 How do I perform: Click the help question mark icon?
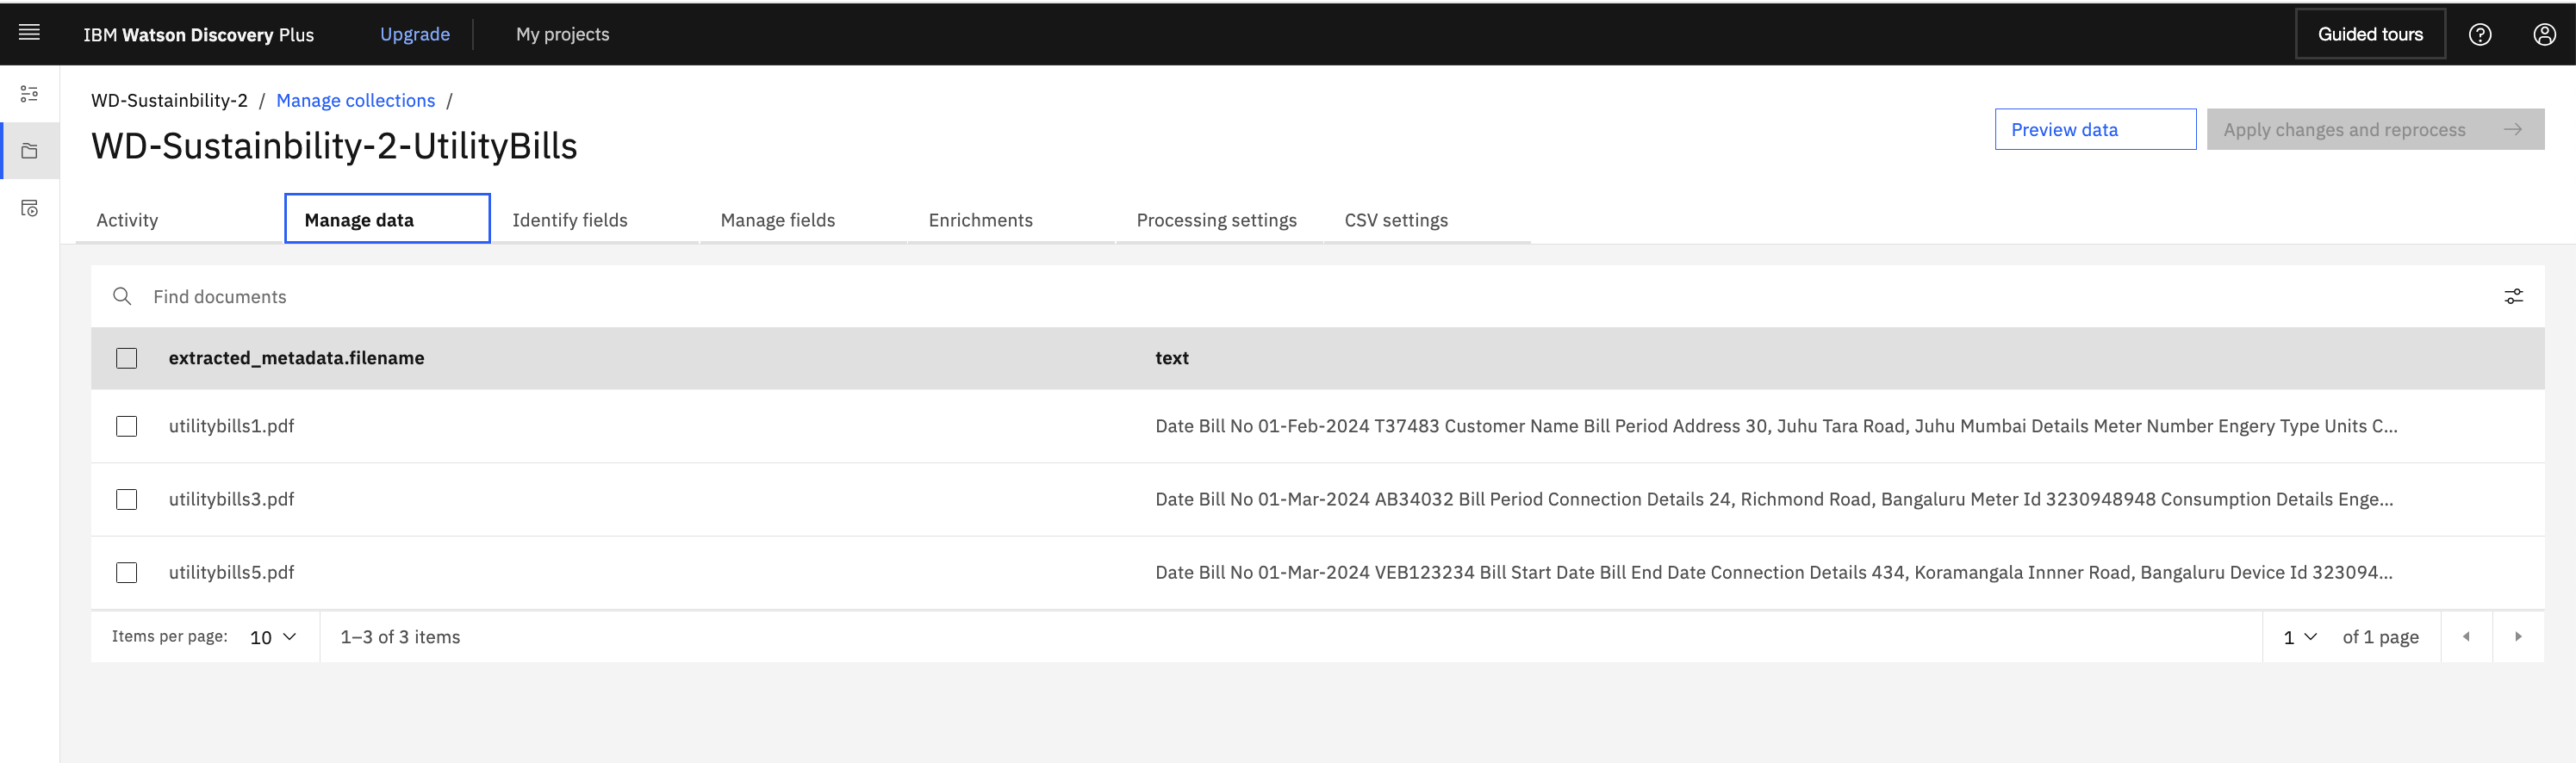[2479, 34]
